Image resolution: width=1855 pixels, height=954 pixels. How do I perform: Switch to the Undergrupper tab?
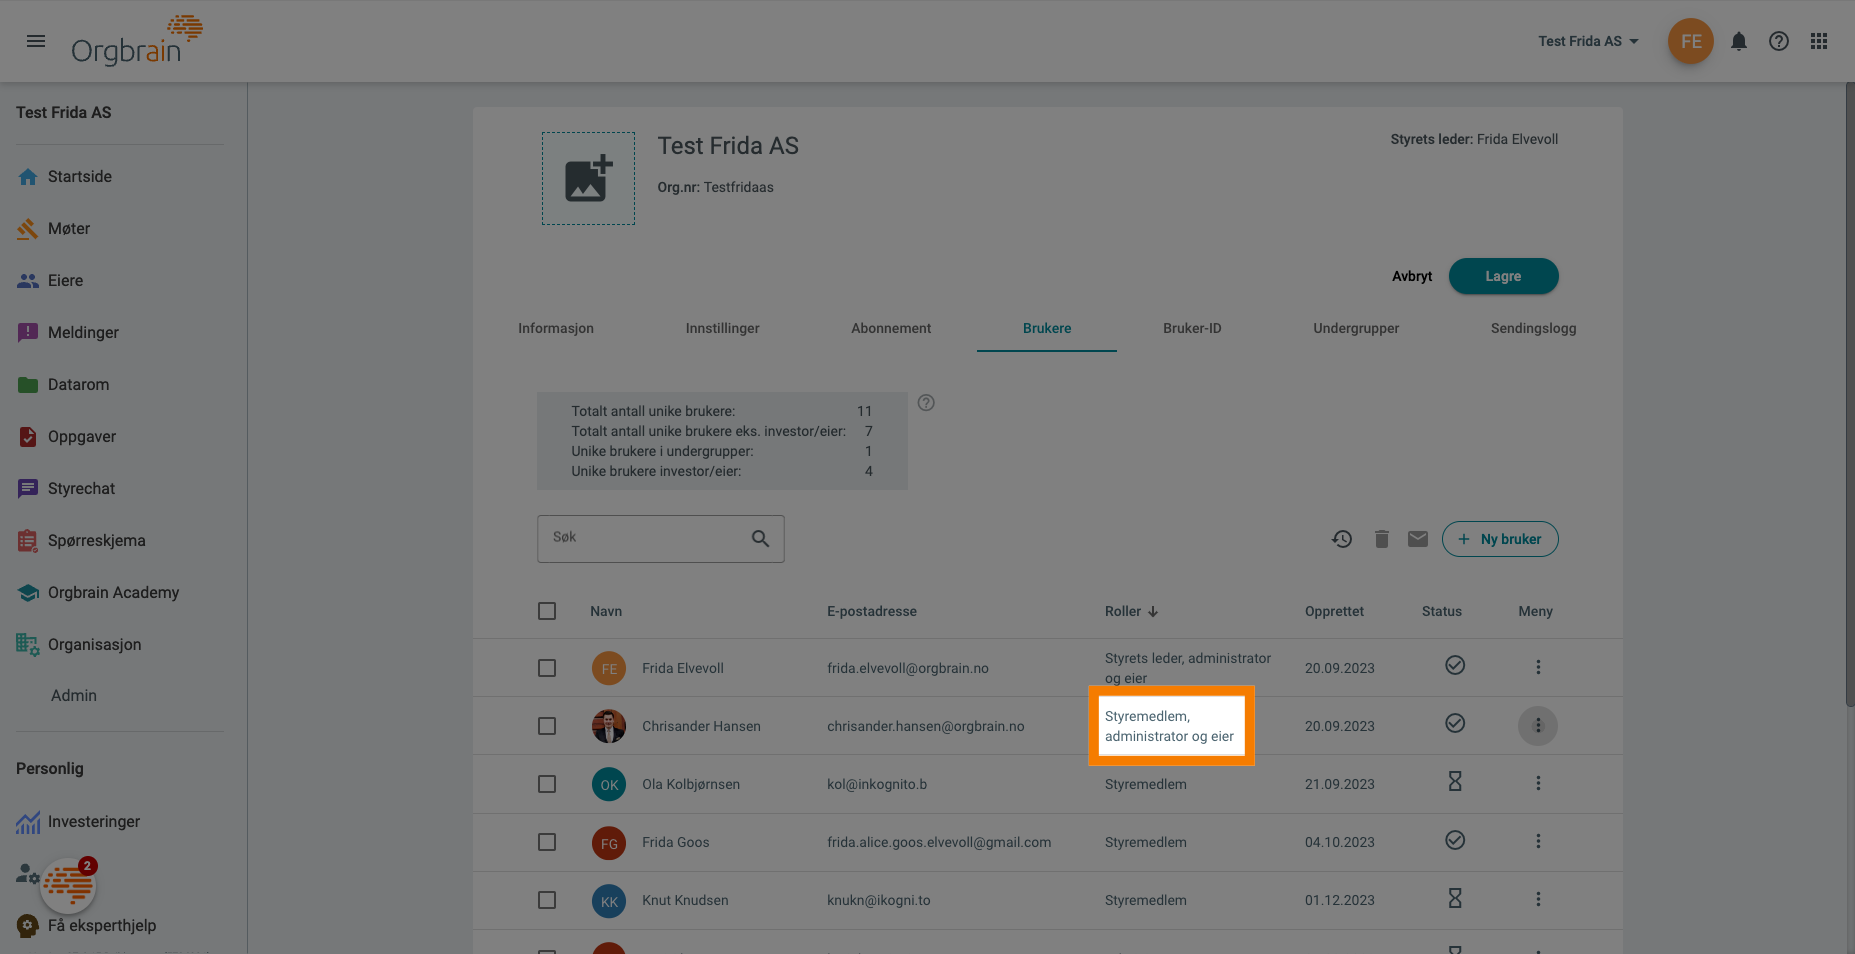1356,328
